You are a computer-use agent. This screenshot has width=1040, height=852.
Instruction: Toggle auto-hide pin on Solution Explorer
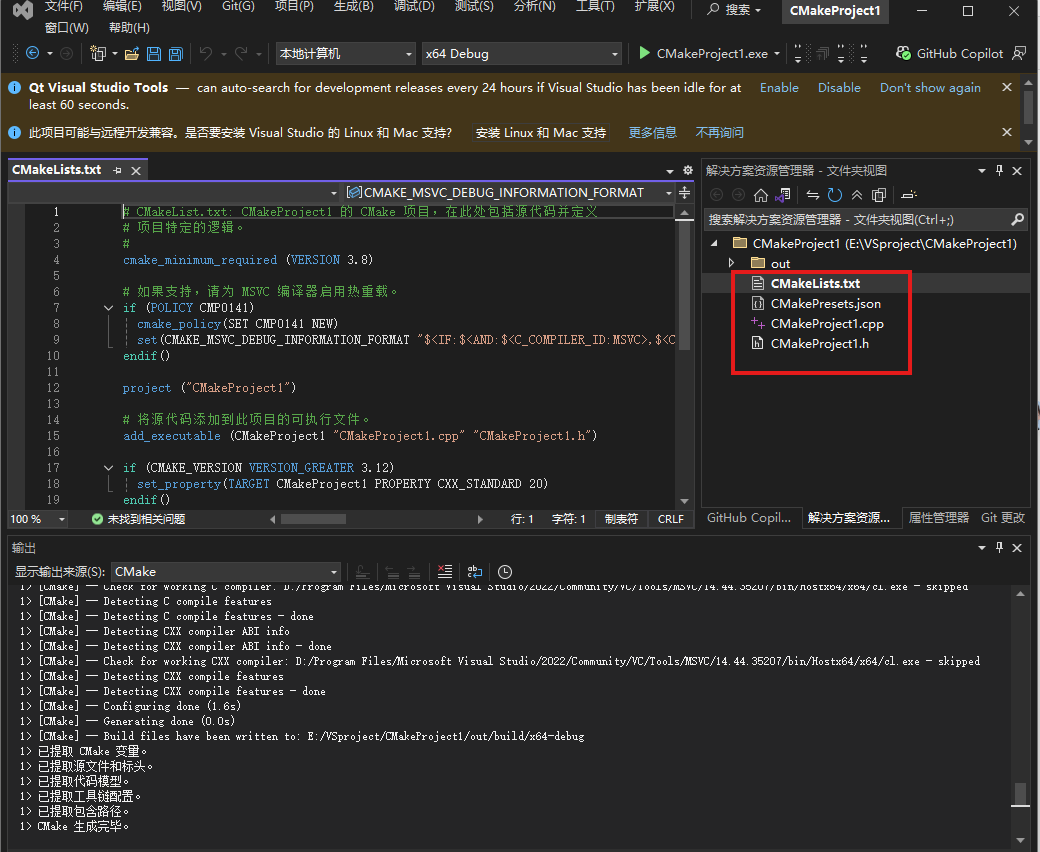tap(998, 170)
